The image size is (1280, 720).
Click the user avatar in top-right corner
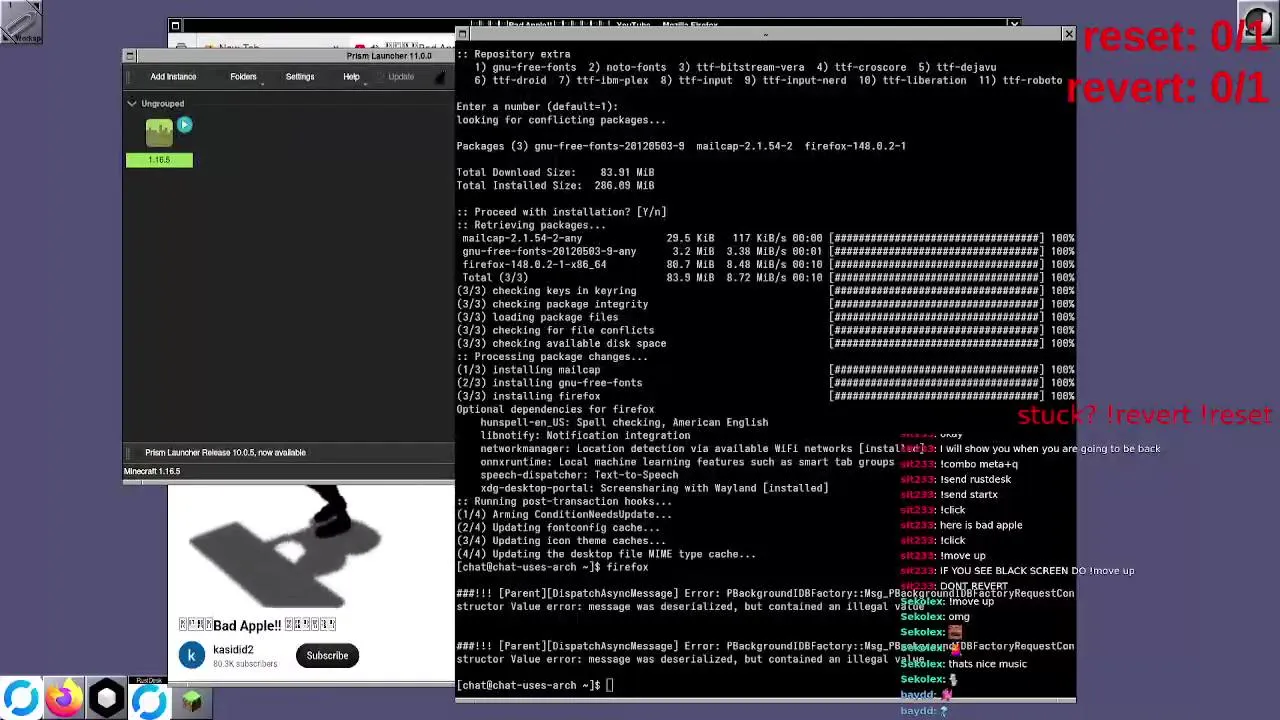click(x=1259, y=21)
